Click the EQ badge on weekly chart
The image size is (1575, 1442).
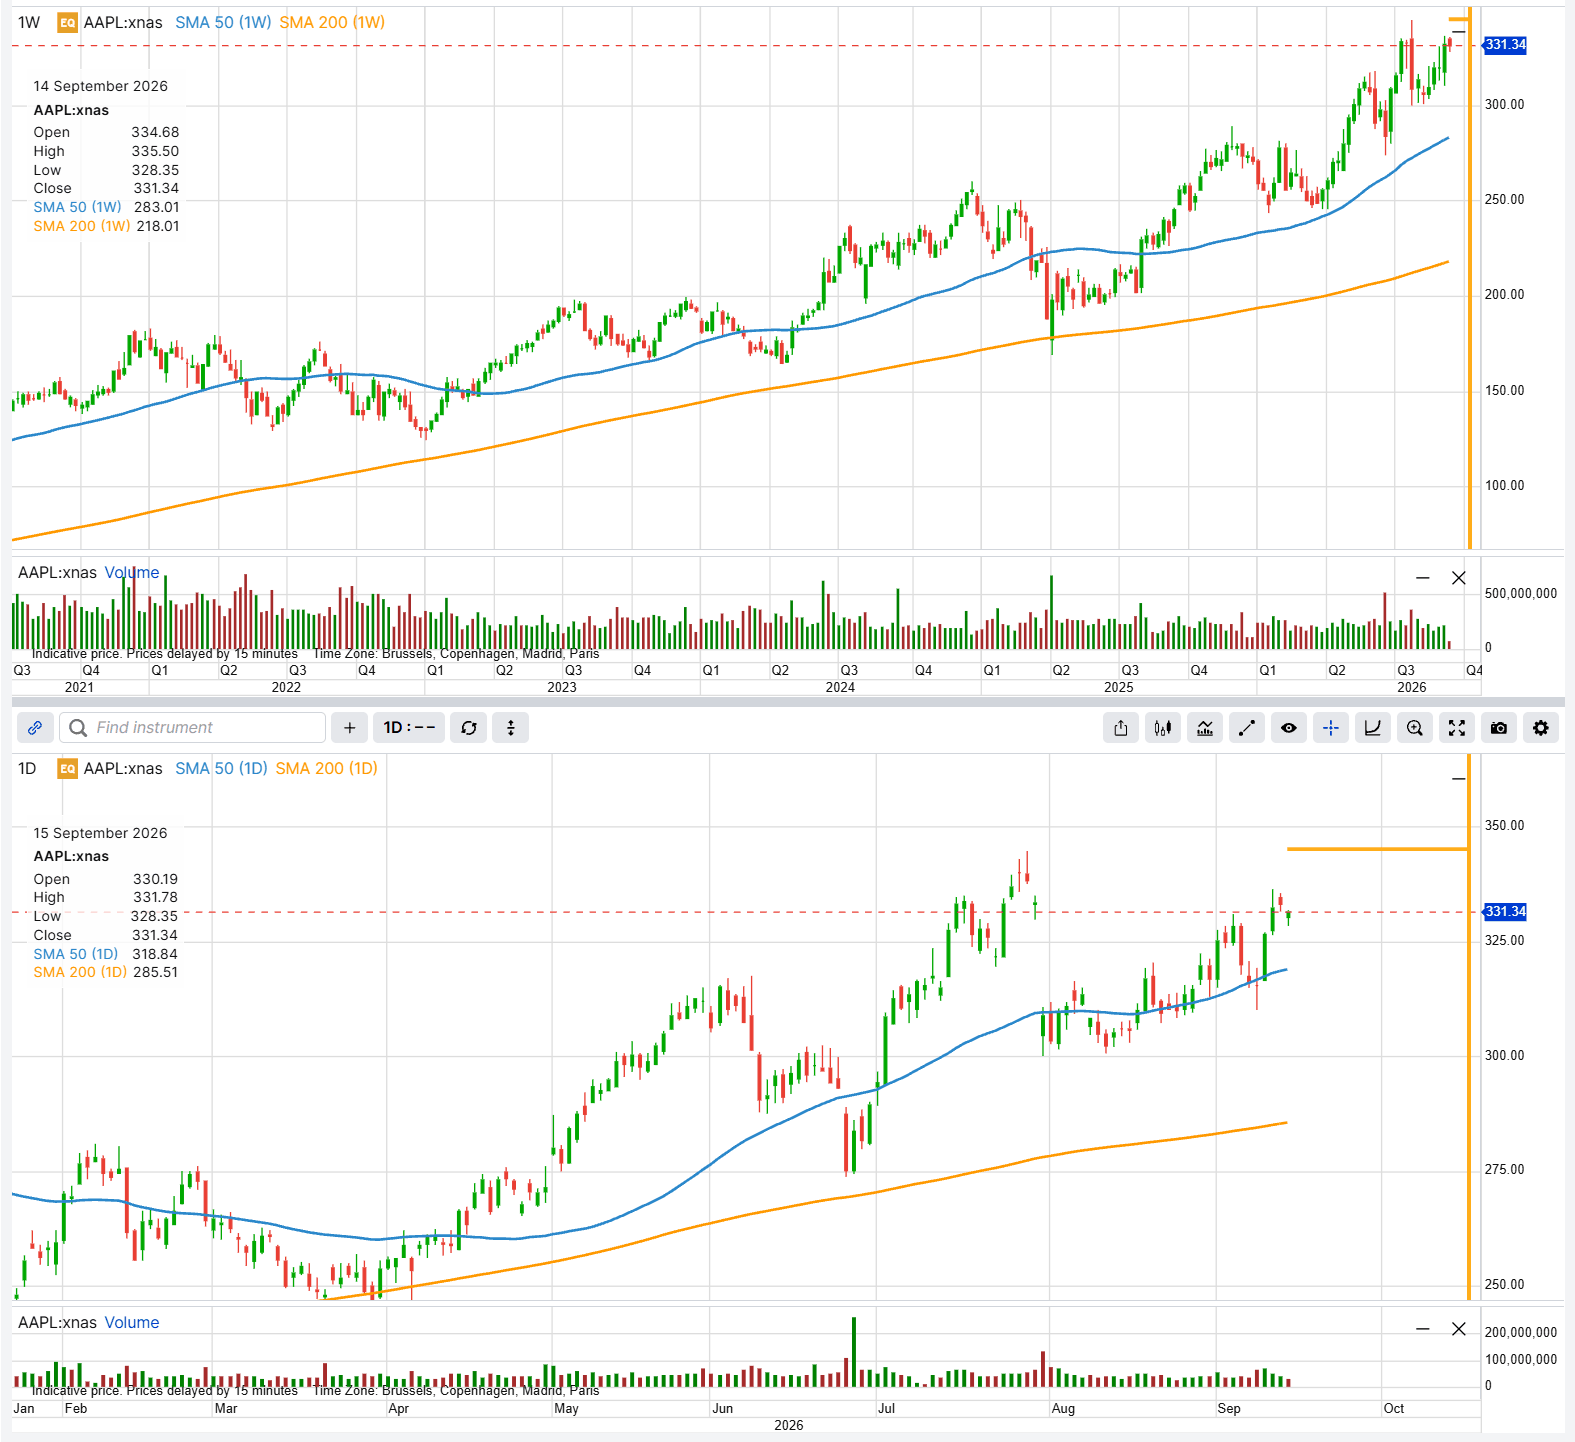[67, 22]
